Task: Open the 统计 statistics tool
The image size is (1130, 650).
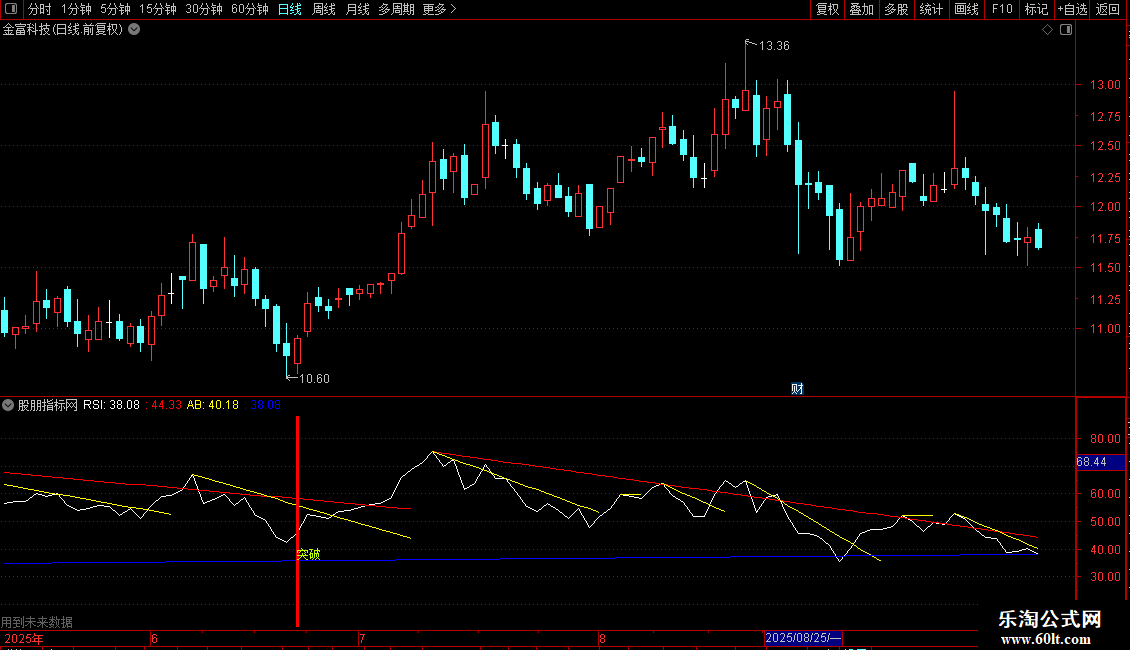Action: (931, 9)
